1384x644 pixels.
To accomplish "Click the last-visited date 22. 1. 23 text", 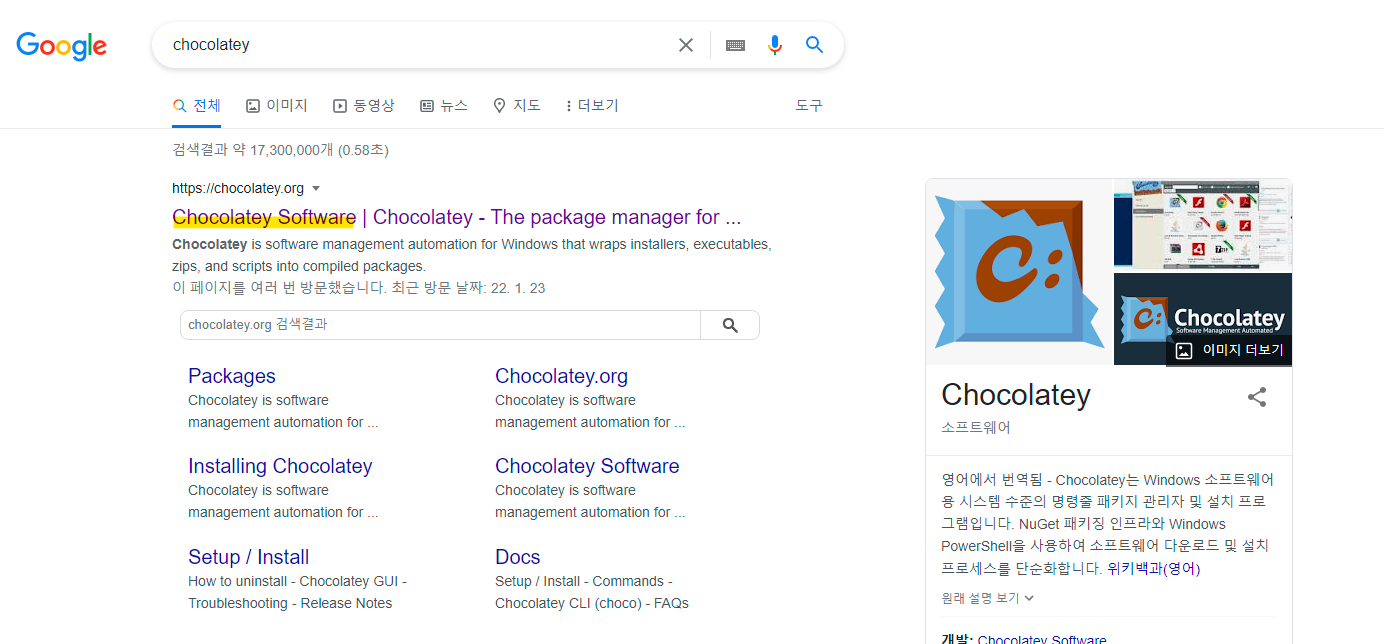I will (x=517, y=288).
